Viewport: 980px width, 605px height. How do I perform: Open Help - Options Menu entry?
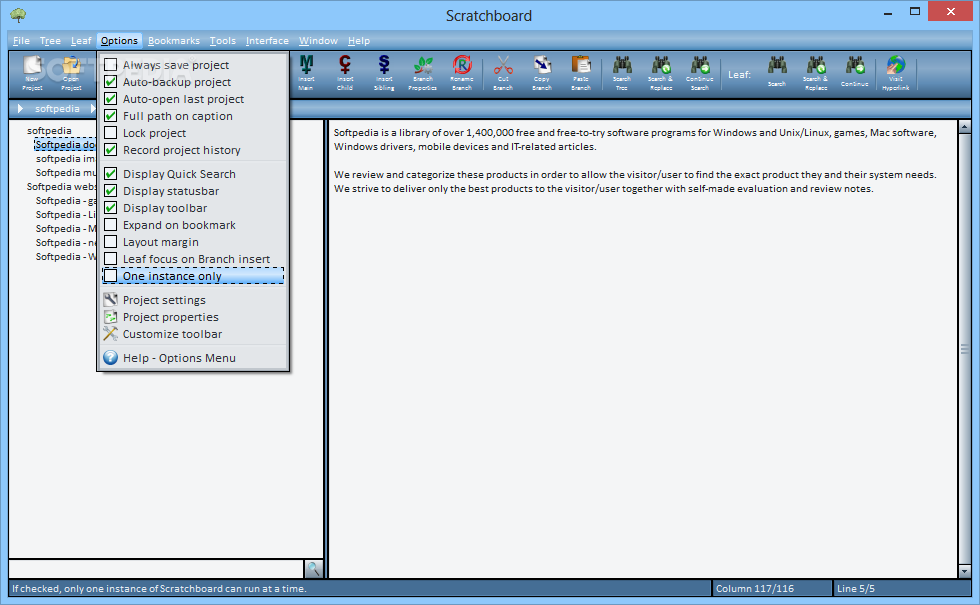point(193,358)
